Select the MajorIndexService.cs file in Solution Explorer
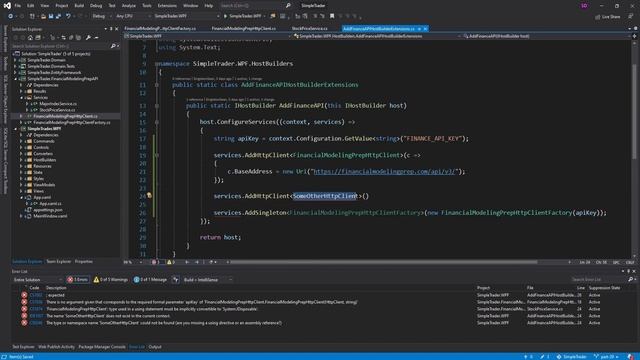Viewport: 640px width, 360px height. coord(58,104)
